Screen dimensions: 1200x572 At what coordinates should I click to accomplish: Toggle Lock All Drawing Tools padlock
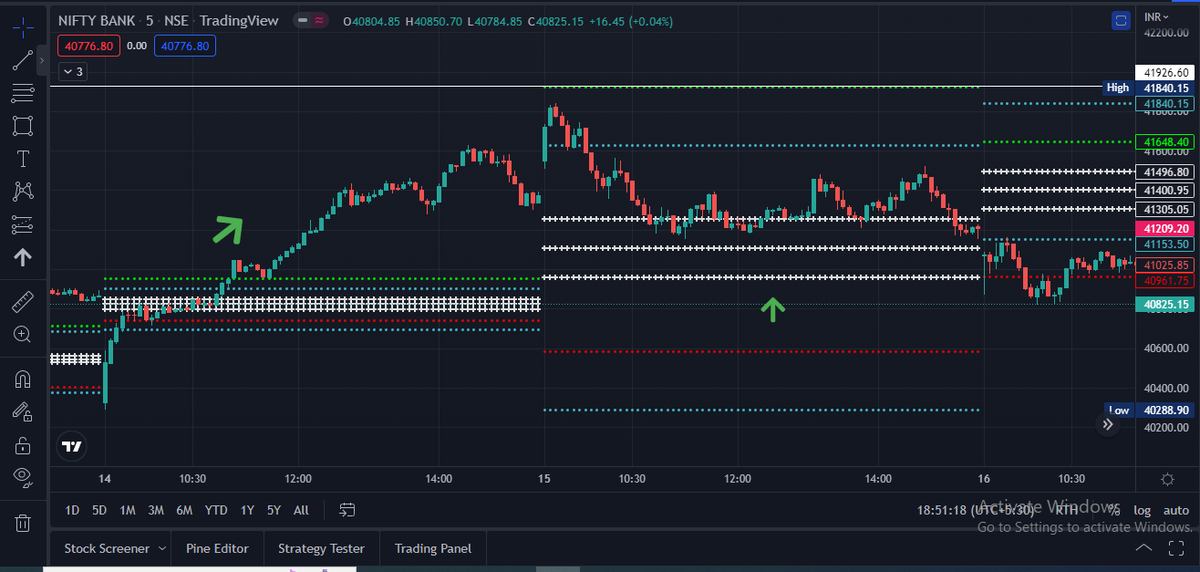pyautogui.click(x=22, y=445)
